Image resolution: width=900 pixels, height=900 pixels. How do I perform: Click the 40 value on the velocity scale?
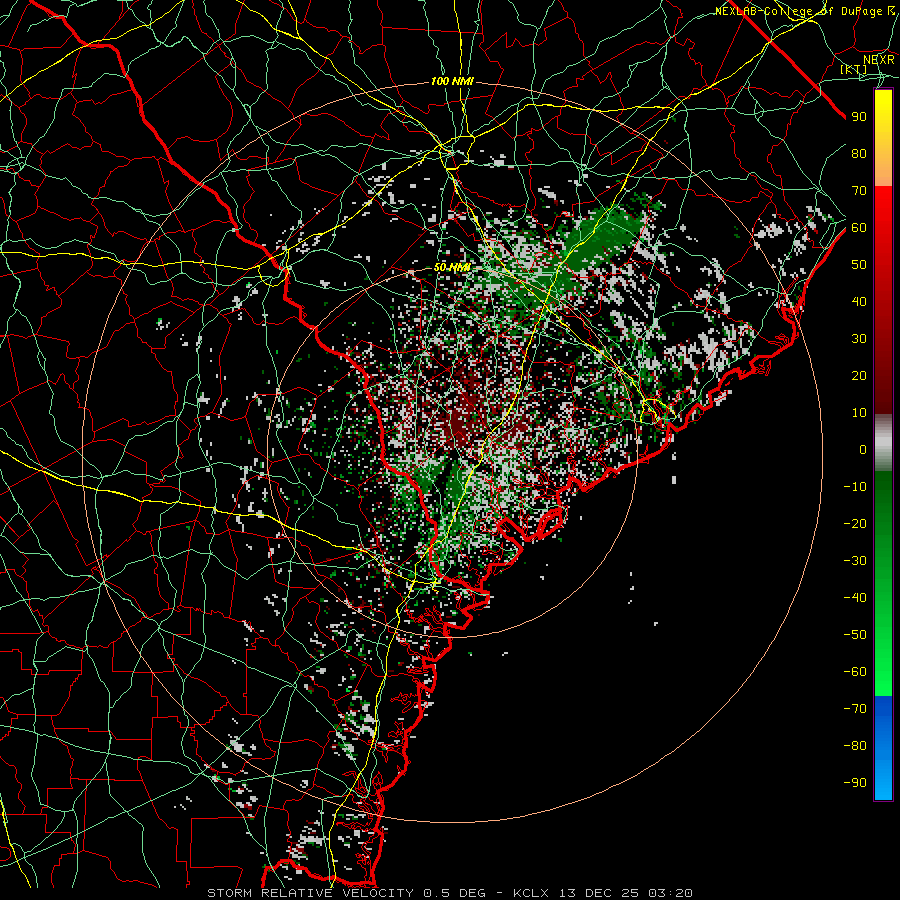point(859,301)
